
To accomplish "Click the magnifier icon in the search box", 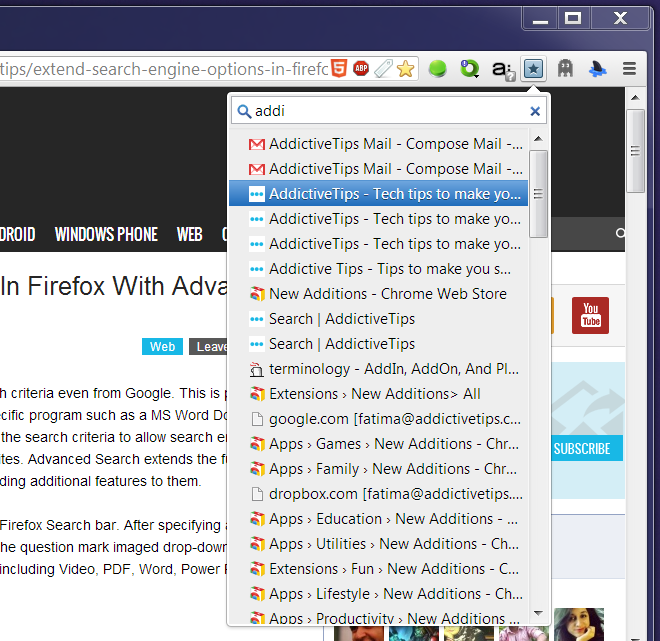I will (x=244, y=112).
